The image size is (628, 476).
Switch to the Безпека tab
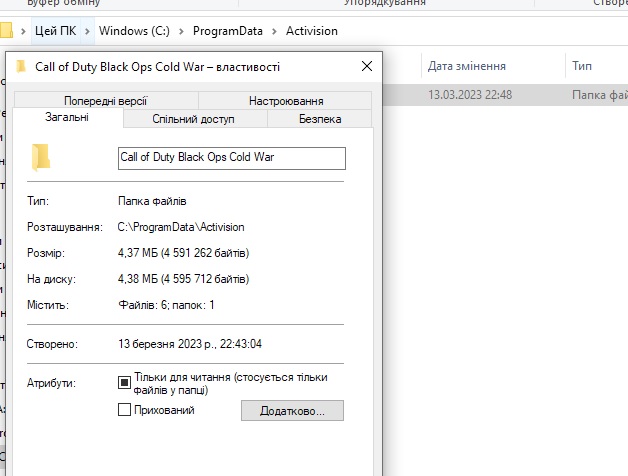click(x=320, y=119)
